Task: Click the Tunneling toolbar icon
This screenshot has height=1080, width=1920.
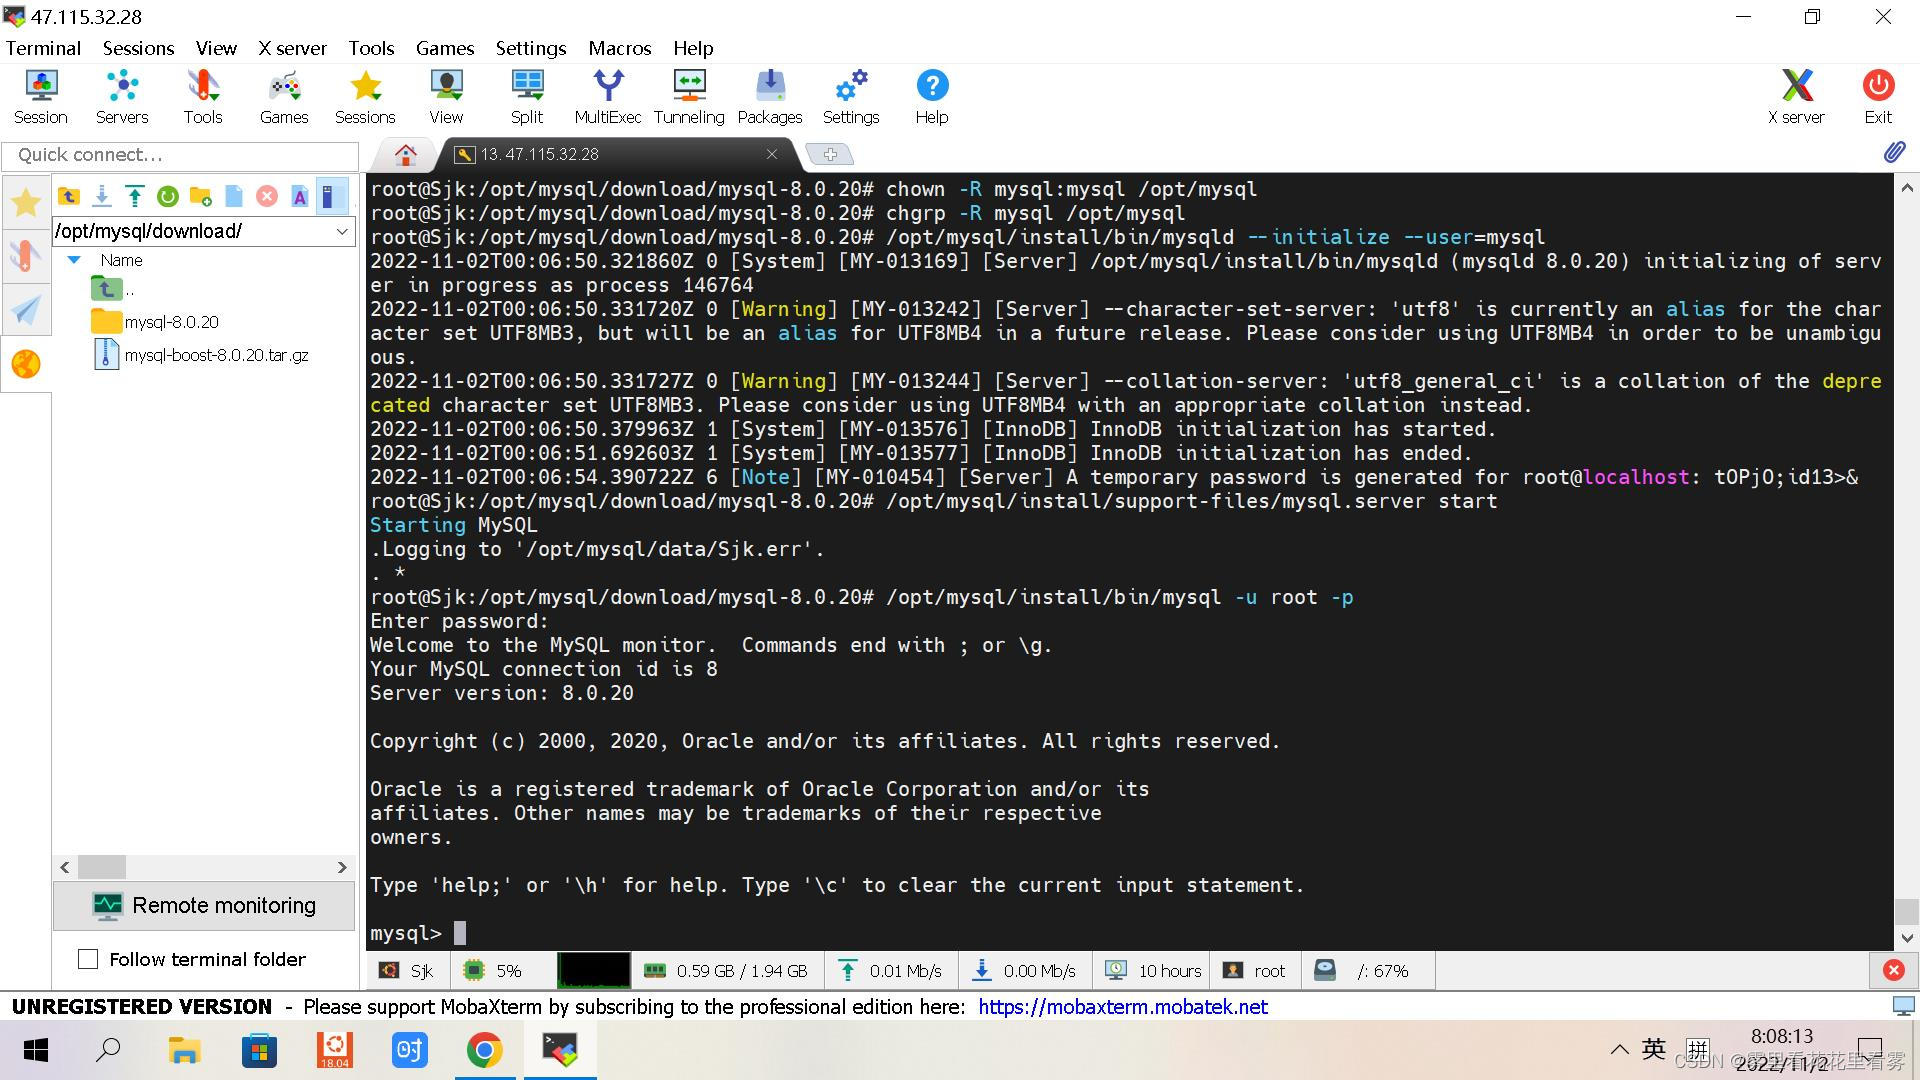Action: point(689,97)
